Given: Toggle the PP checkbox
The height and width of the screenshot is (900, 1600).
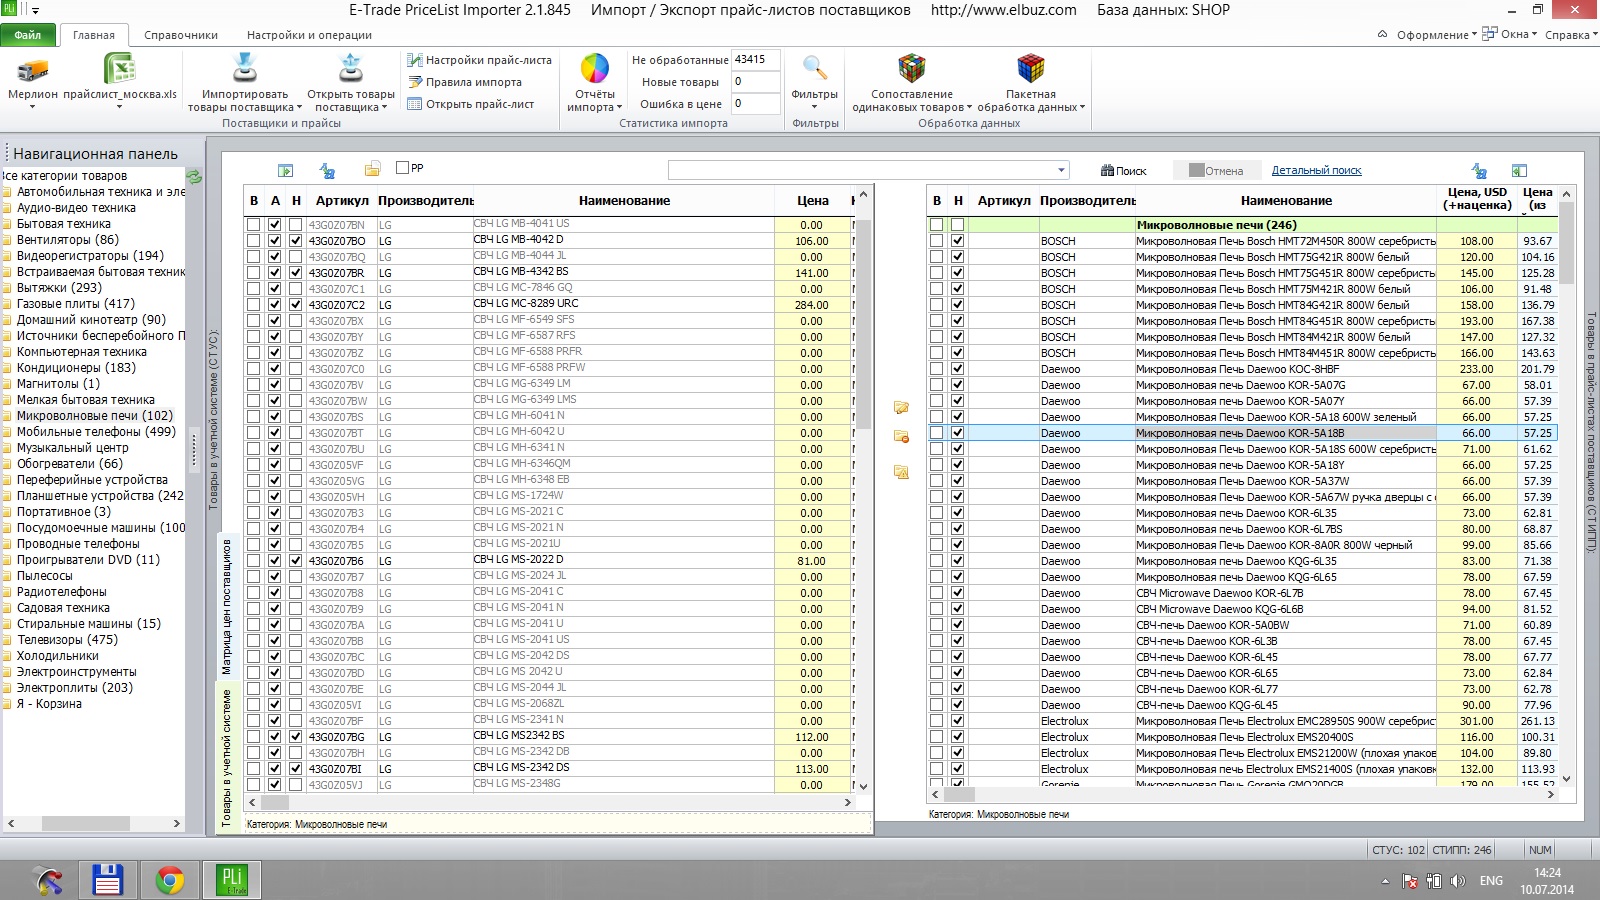Looking at the screenshot, I should (x=403, y=168).
